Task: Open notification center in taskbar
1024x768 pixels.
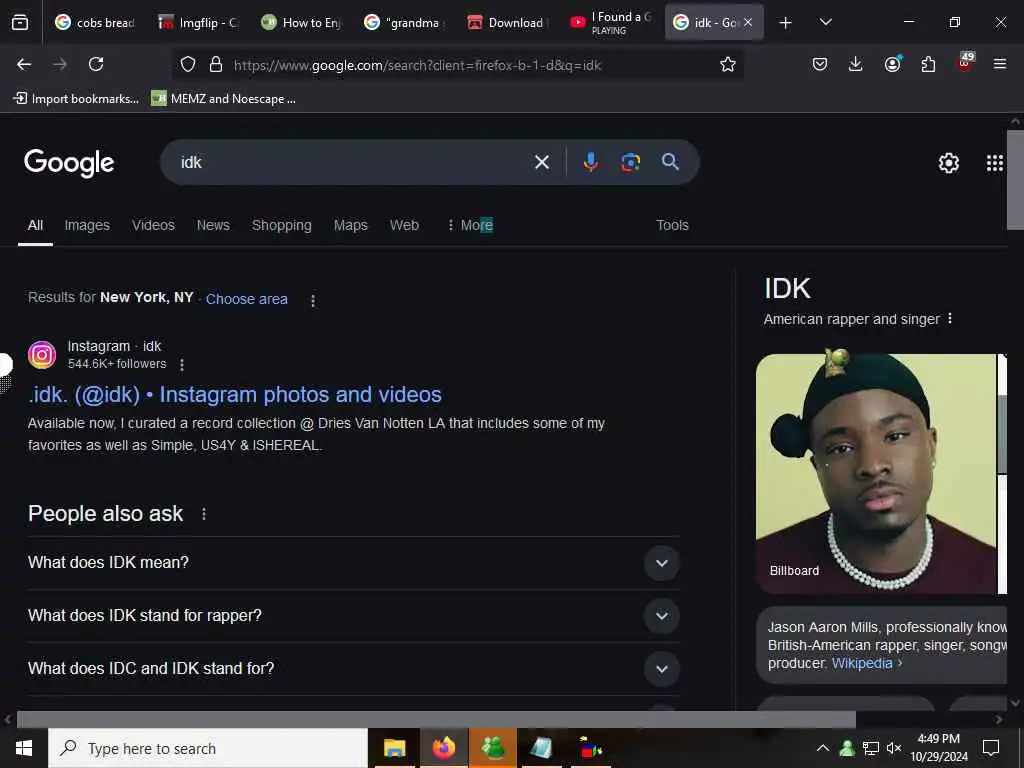Action: tap(991, 748)
